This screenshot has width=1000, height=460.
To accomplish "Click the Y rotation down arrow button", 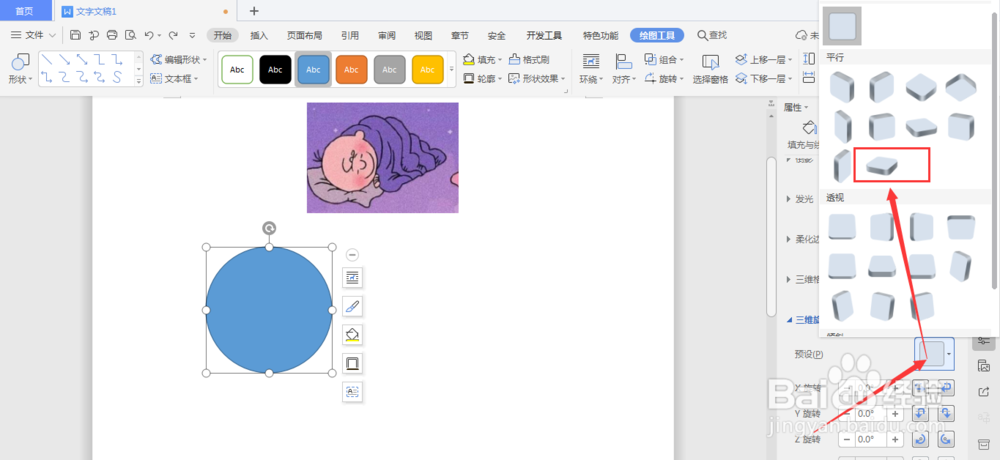I will (946, 413).
